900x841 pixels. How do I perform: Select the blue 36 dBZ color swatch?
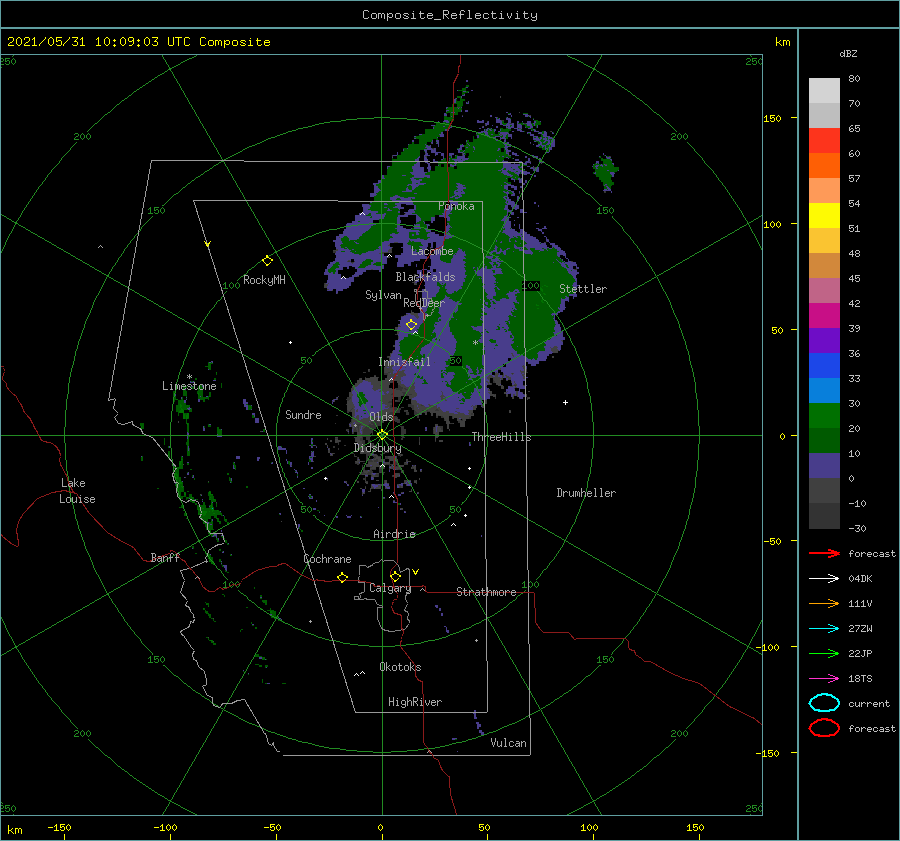824,366
